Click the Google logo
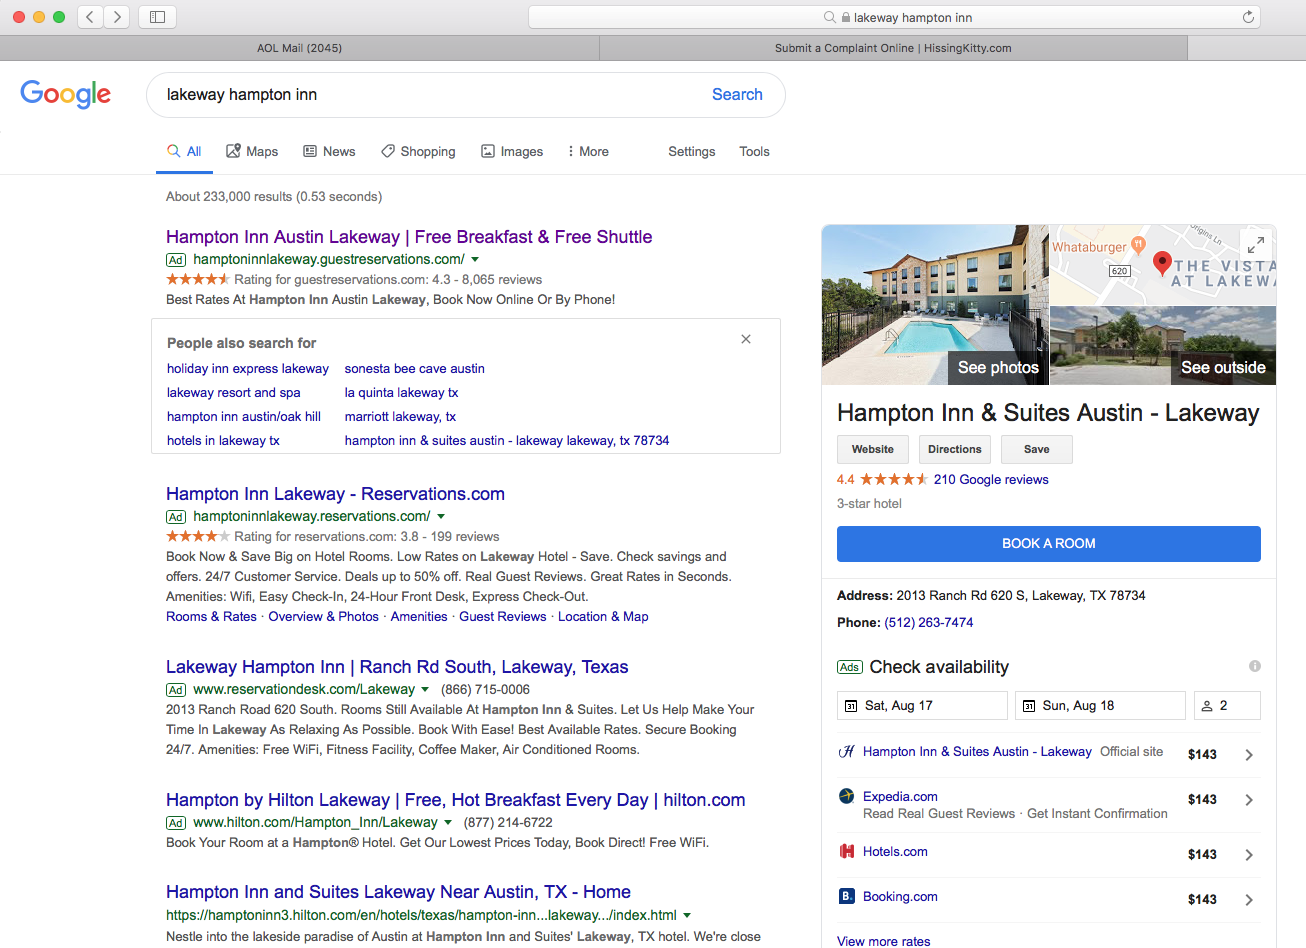1306x948 pixels. point(66,94)
